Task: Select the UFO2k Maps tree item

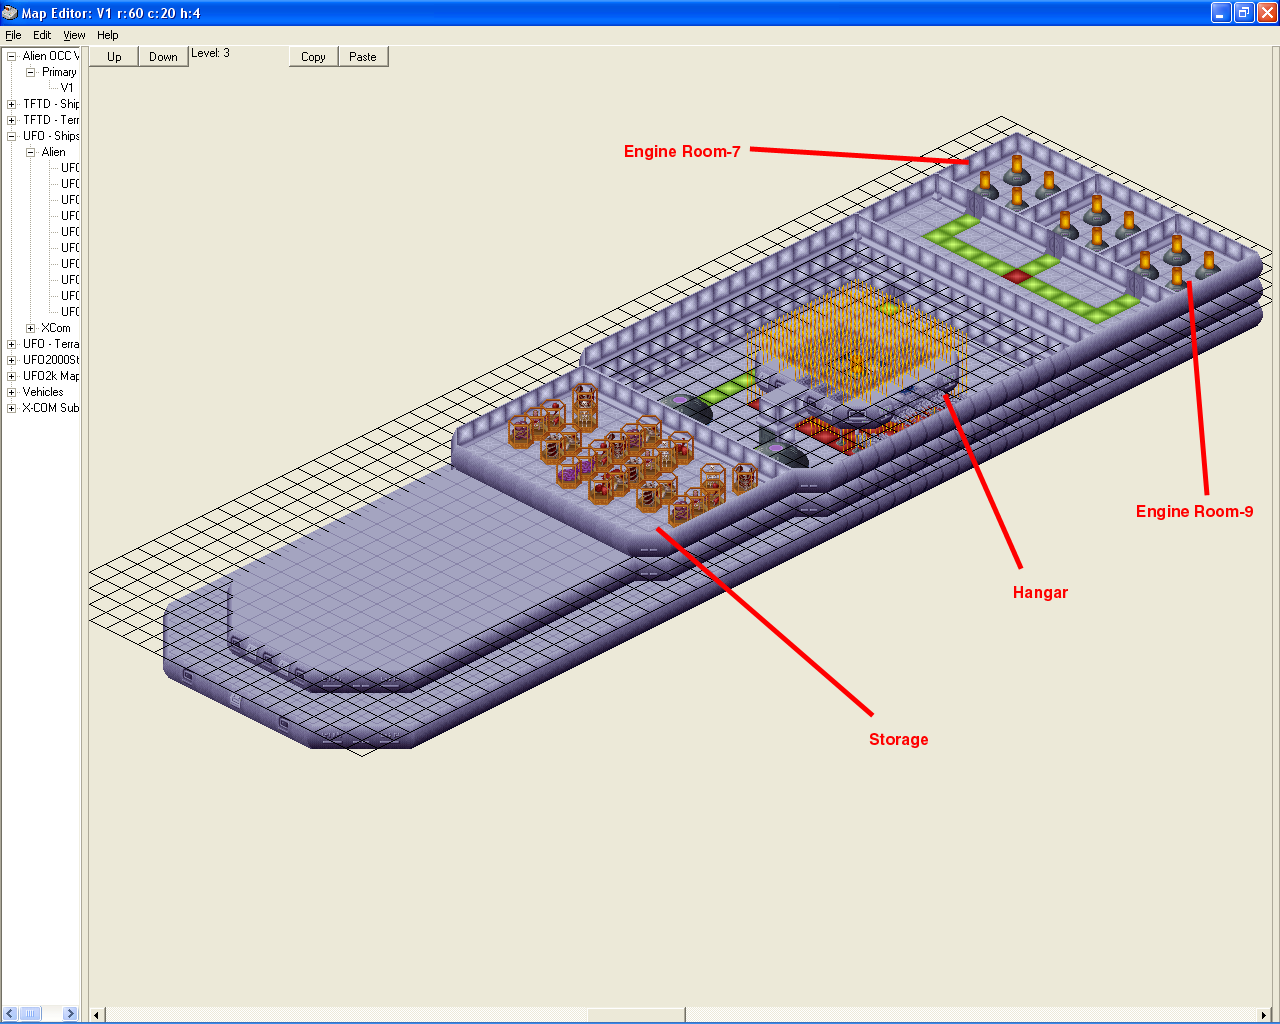Action: [51, 376]
